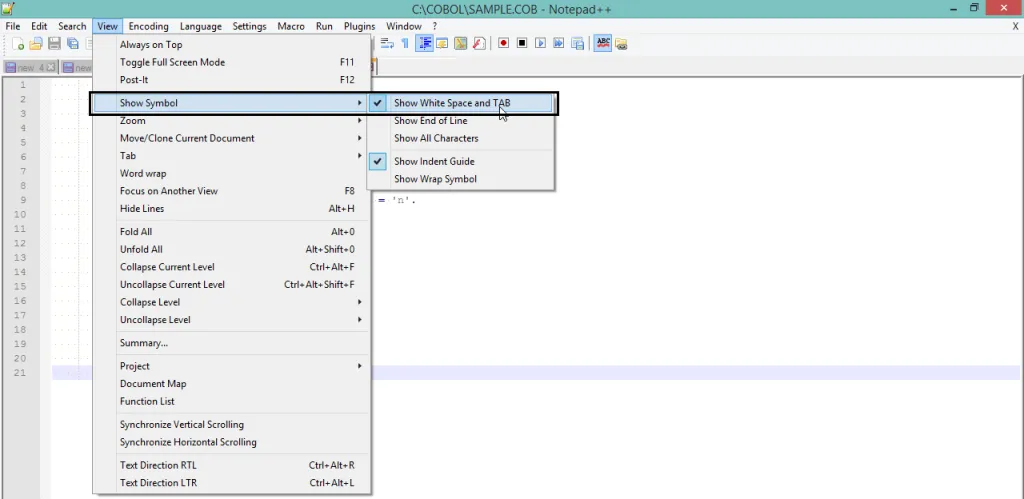Open the Plugins menu
Viewport: 1024px width, 499px height.
pos(359,26)
